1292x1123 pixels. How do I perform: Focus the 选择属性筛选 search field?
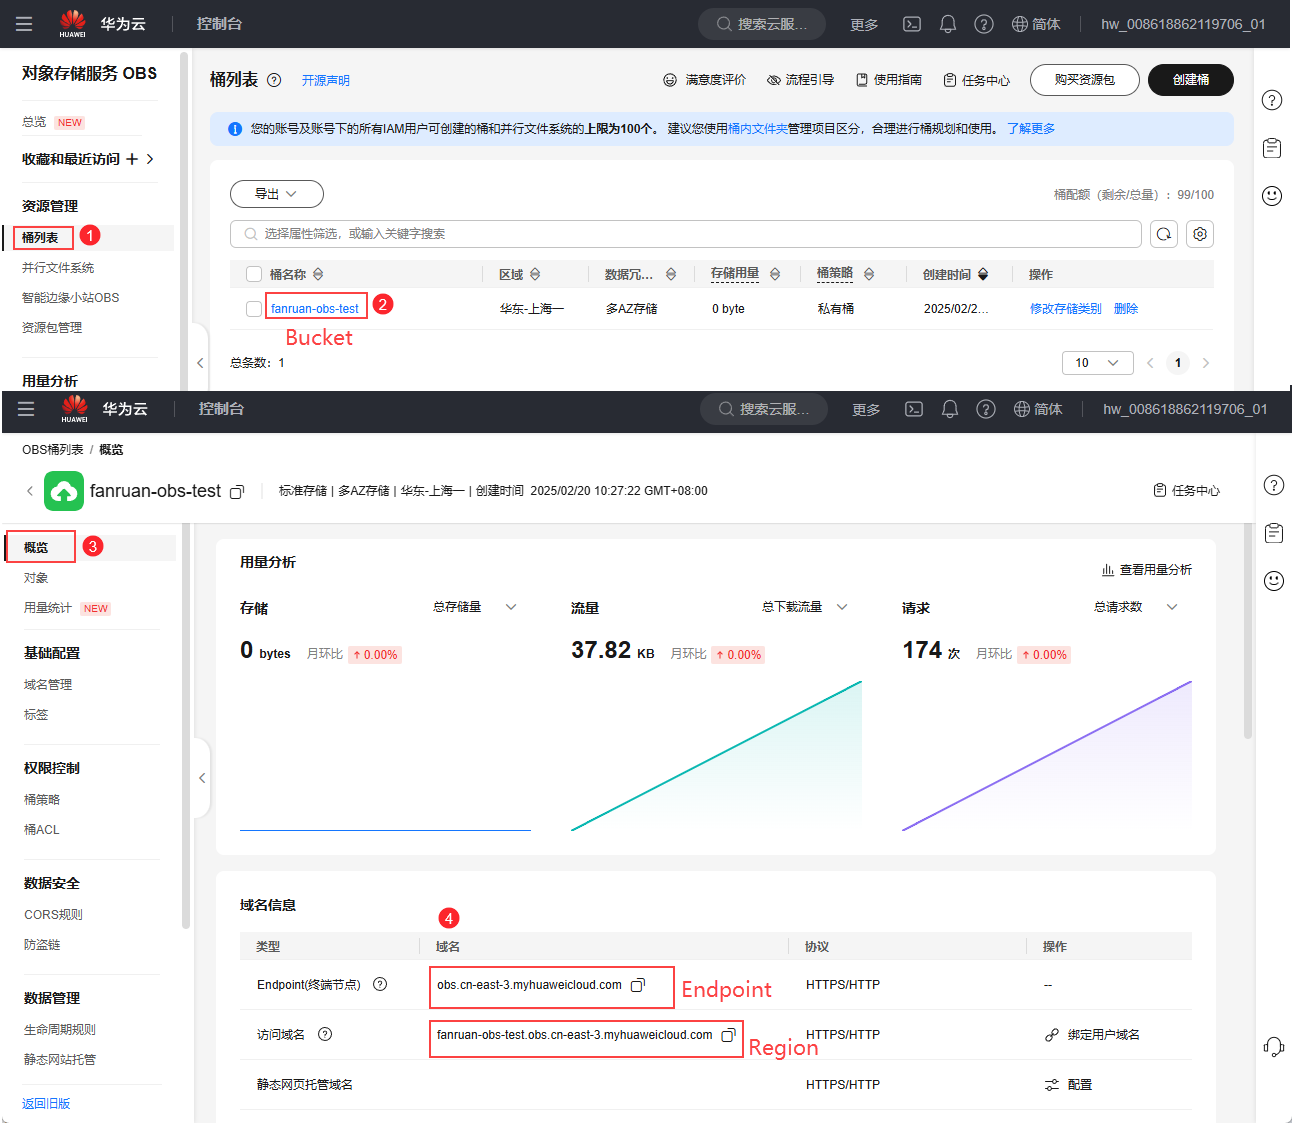tap(686, 234)
